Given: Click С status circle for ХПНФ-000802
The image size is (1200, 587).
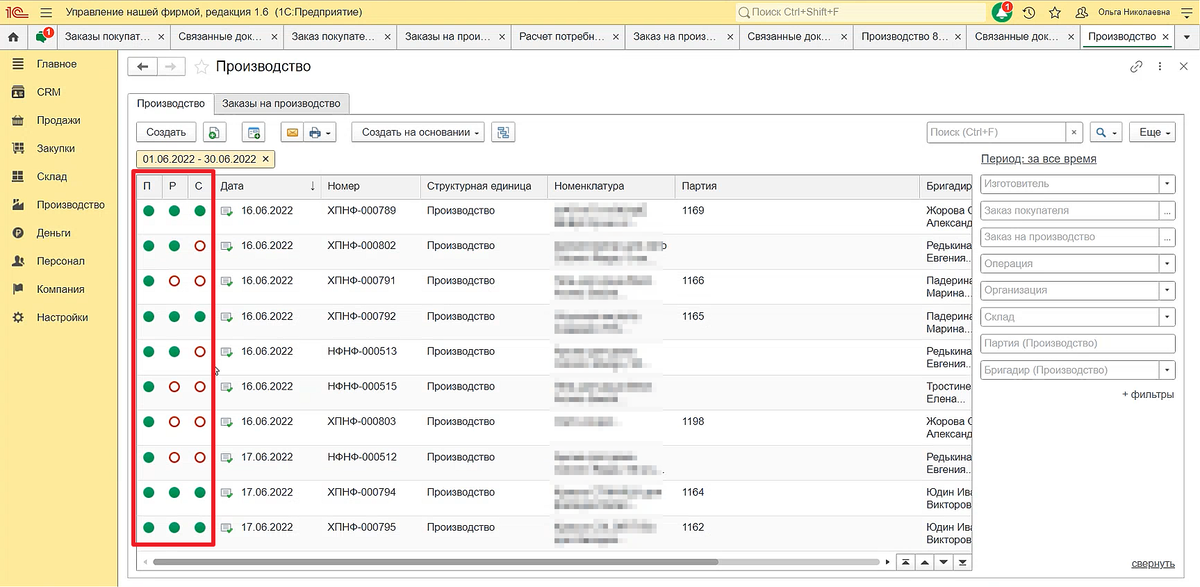Looking at the screenshot, I should [200, 246].
